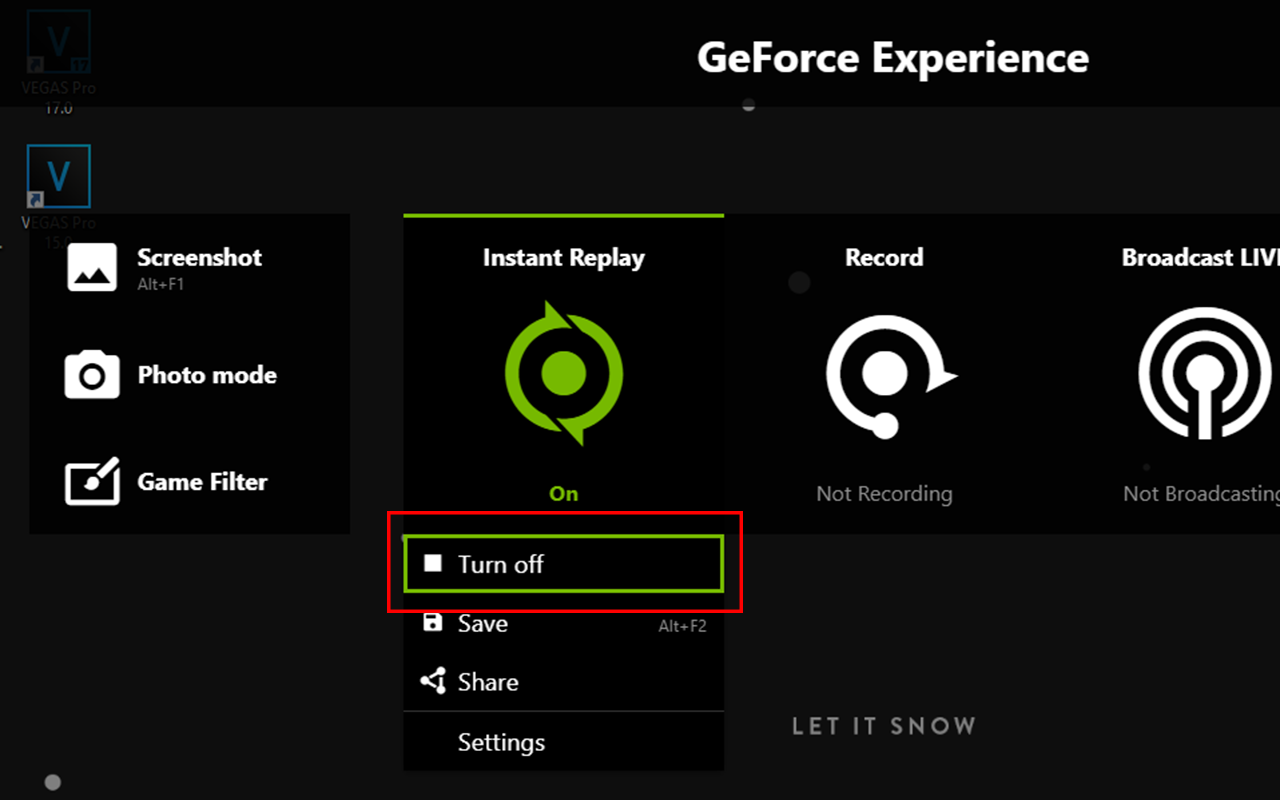This screenshot has width=1280, height=800.
Task: Click the Share icon in menu
Action: pos(433,682)
